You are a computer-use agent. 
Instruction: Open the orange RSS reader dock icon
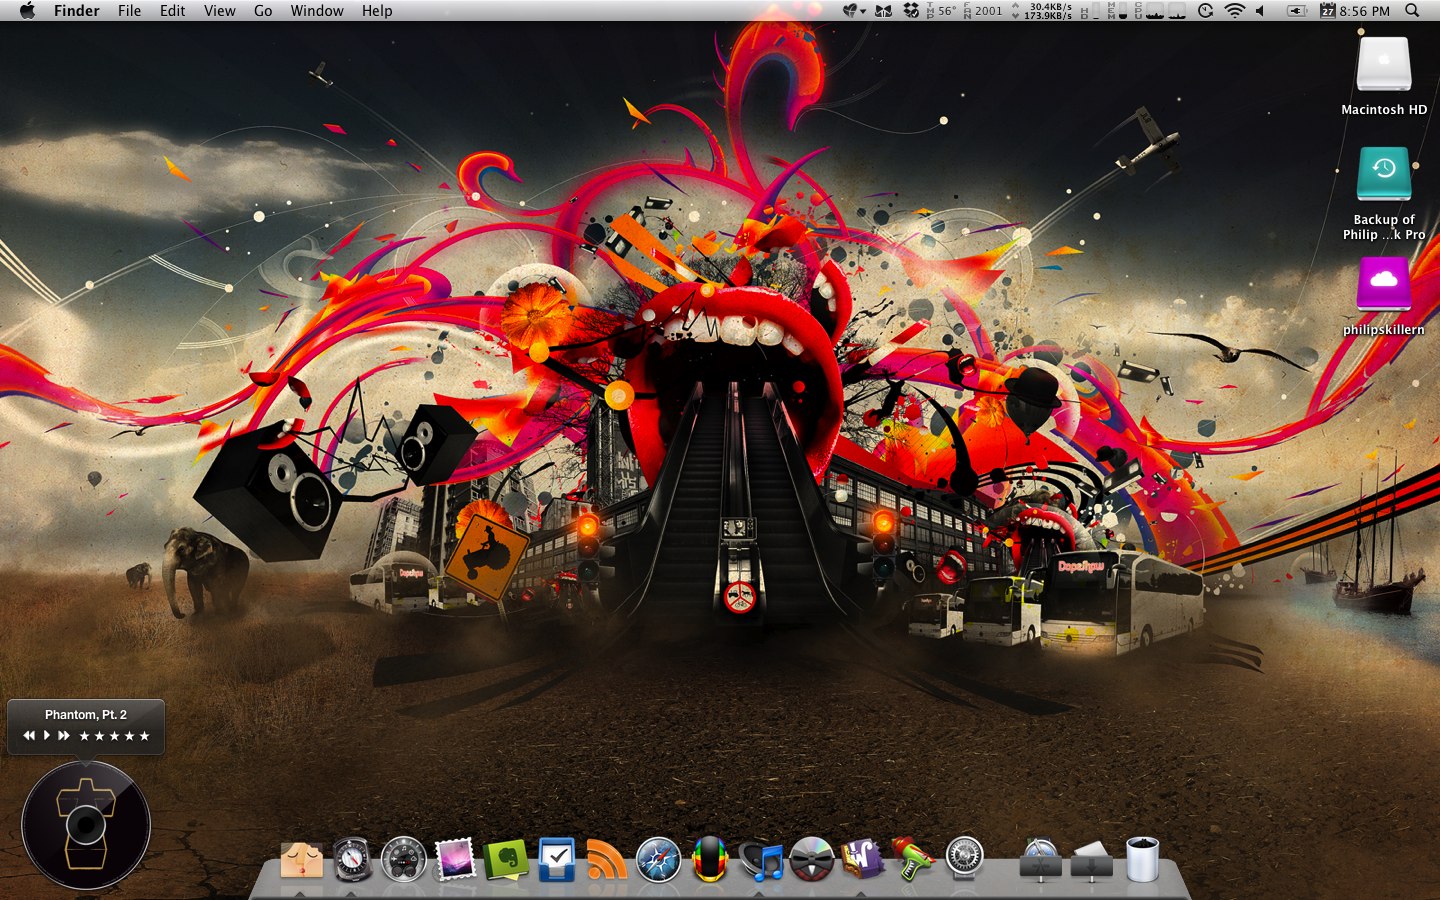[x=607, y=860]
